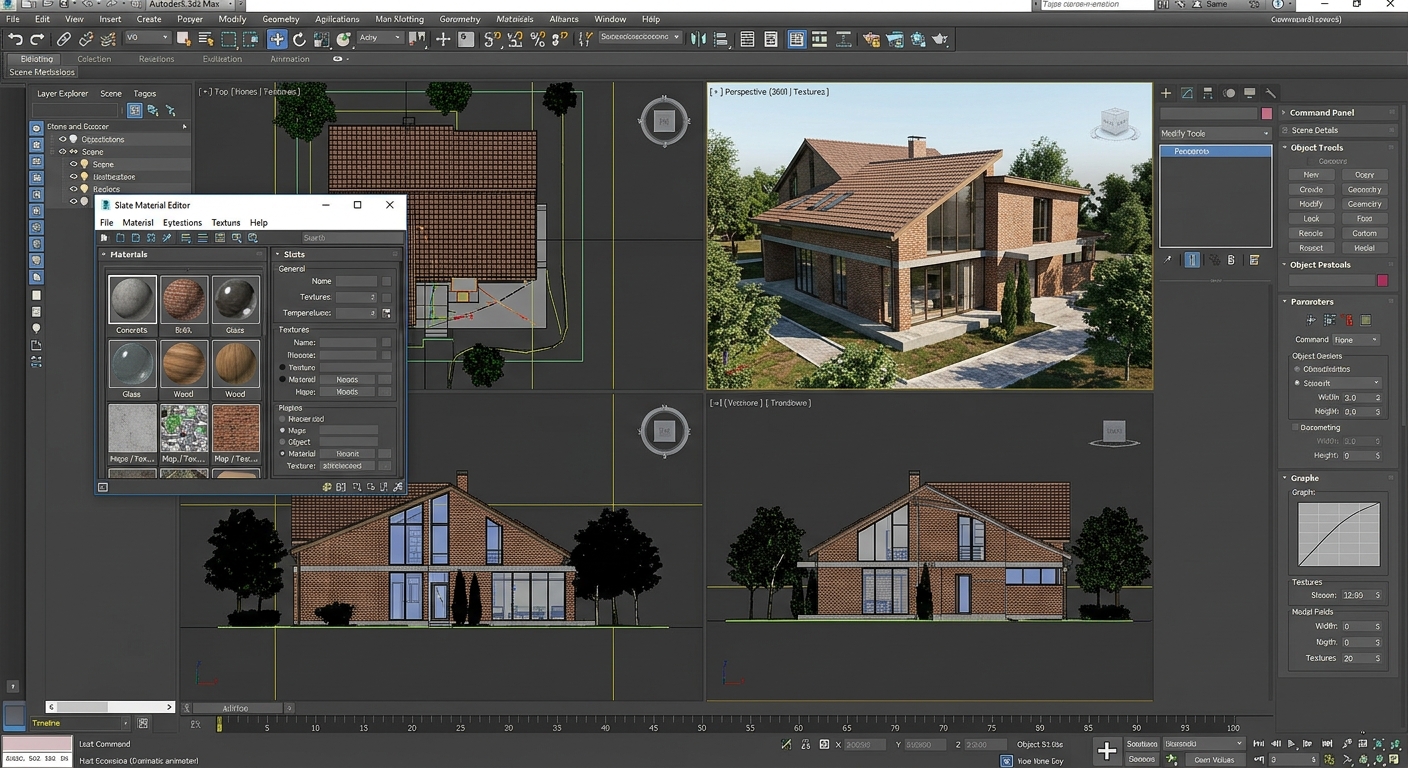Switch to the Scene tab in Layer Explorer

click(x=110, y=93)
